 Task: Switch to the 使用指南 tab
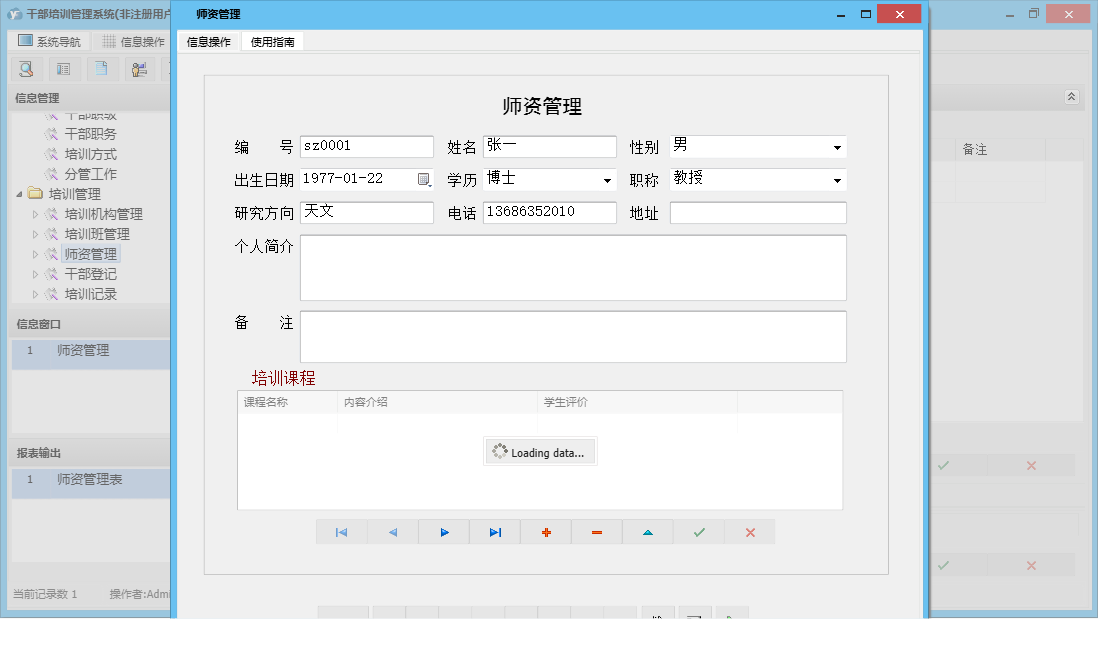click(x=272, y=42)
